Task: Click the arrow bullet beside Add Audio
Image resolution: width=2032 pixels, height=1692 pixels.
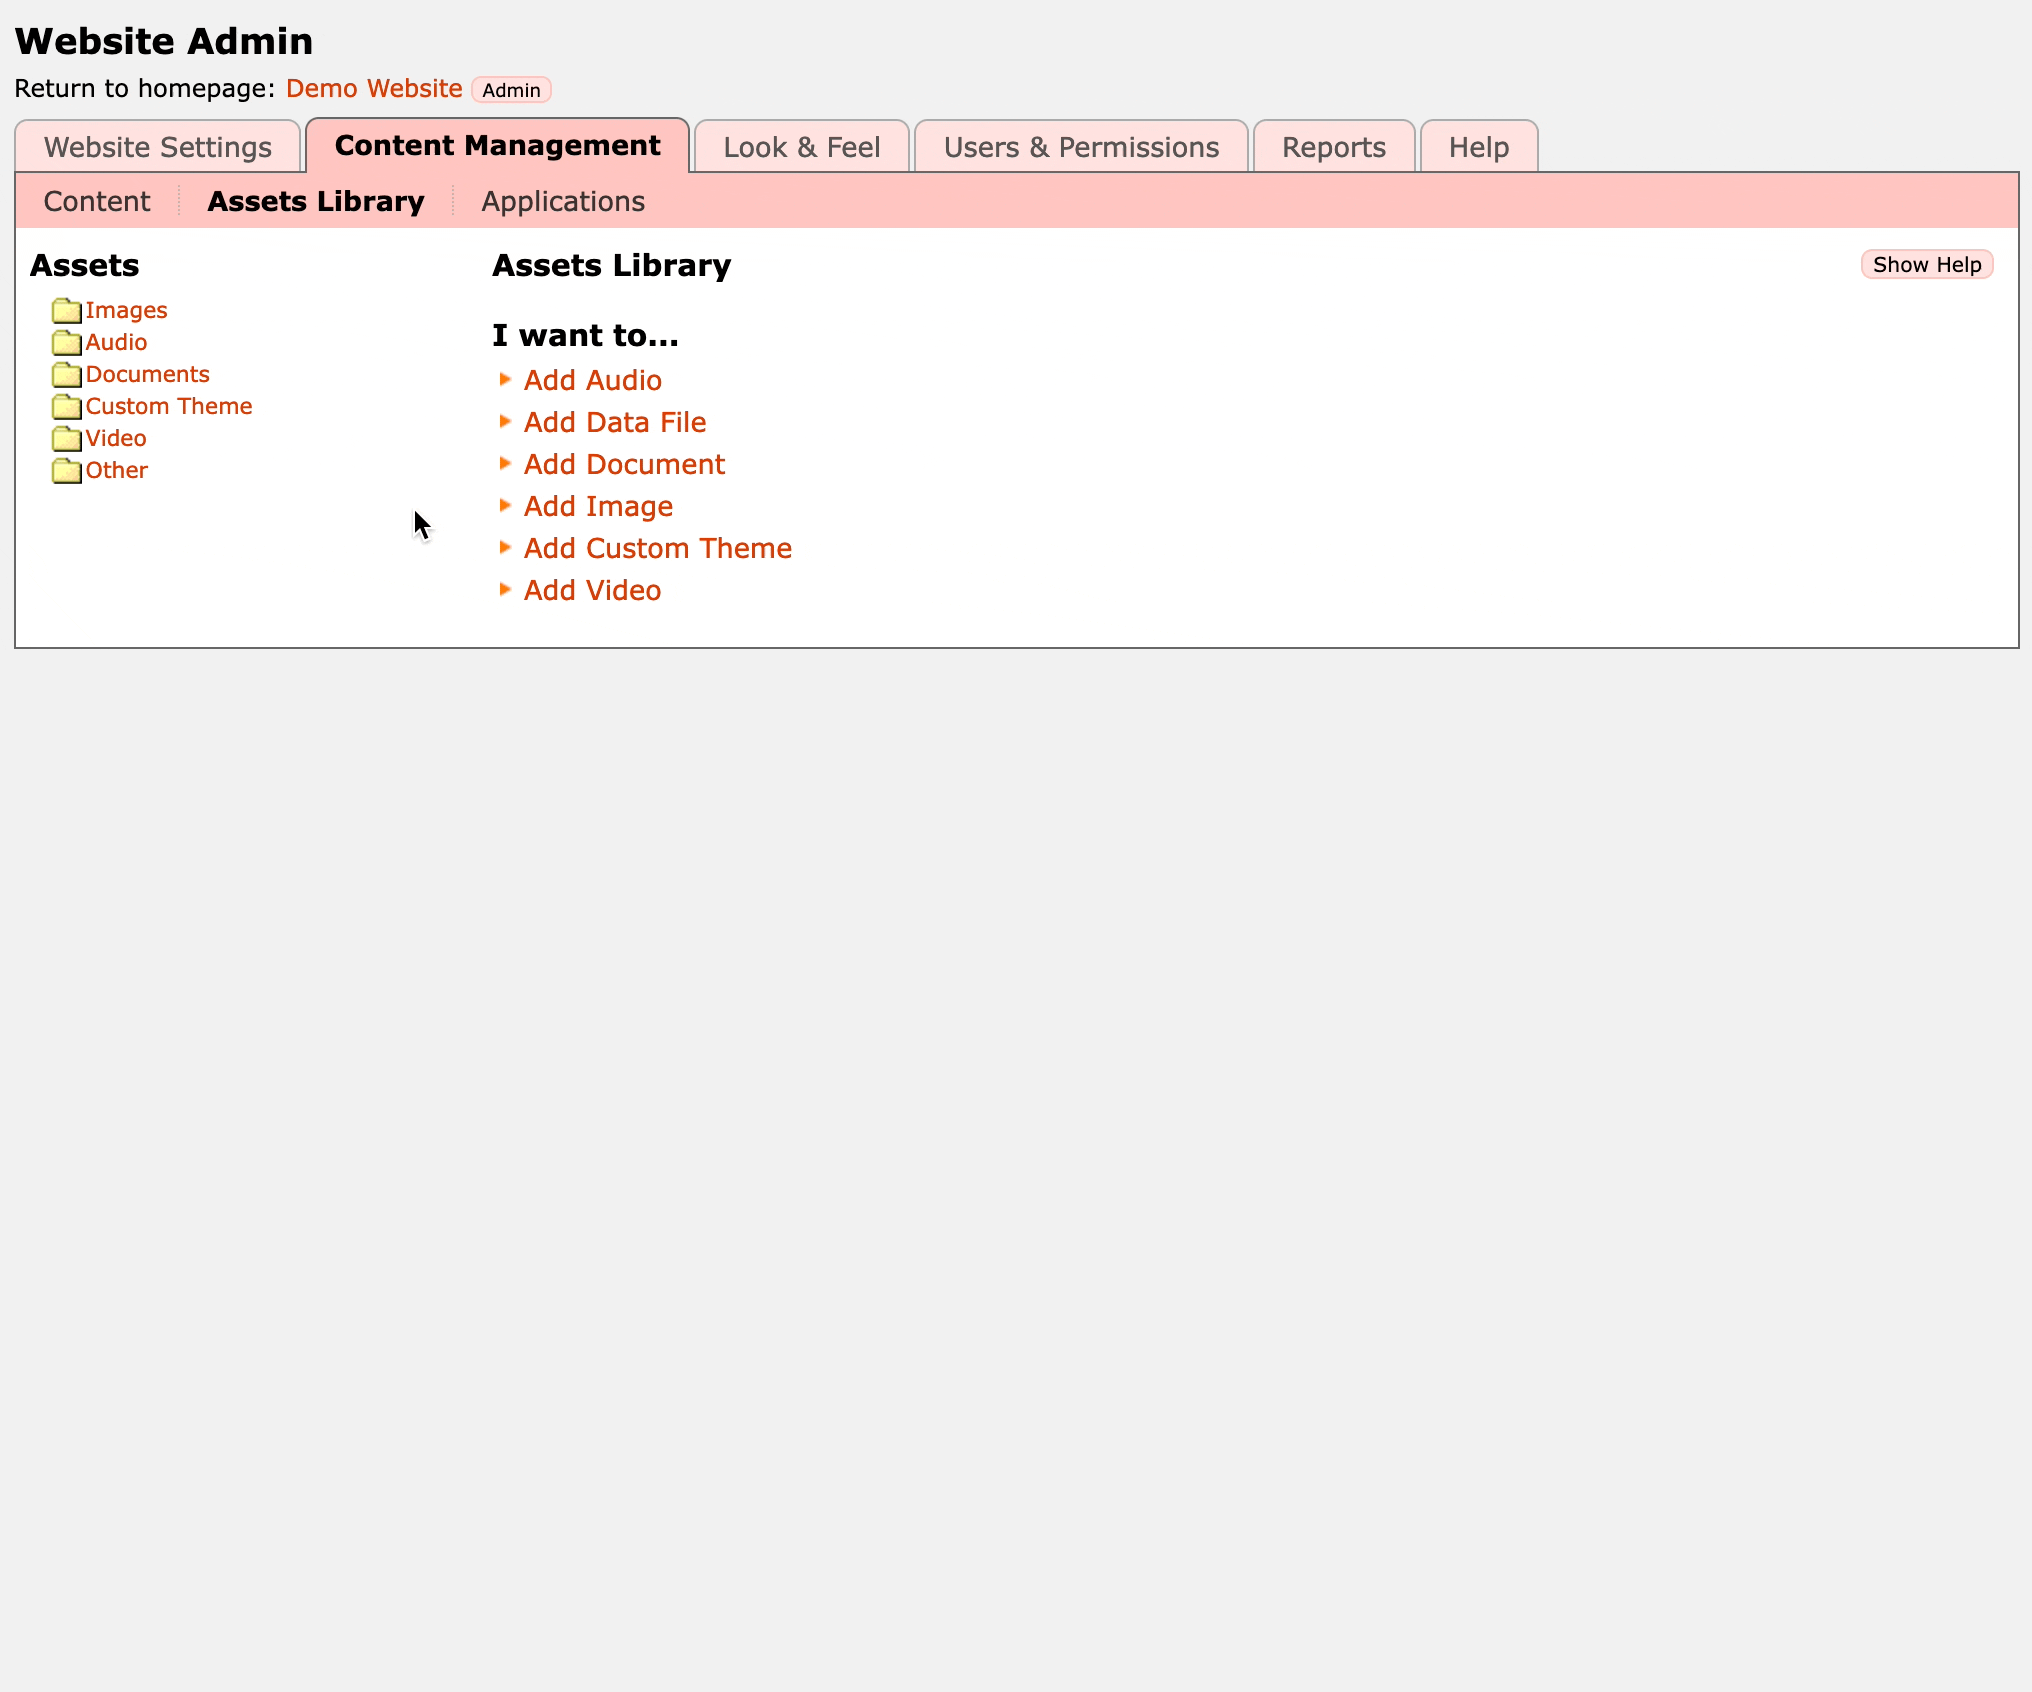Action: click(505, 379)
